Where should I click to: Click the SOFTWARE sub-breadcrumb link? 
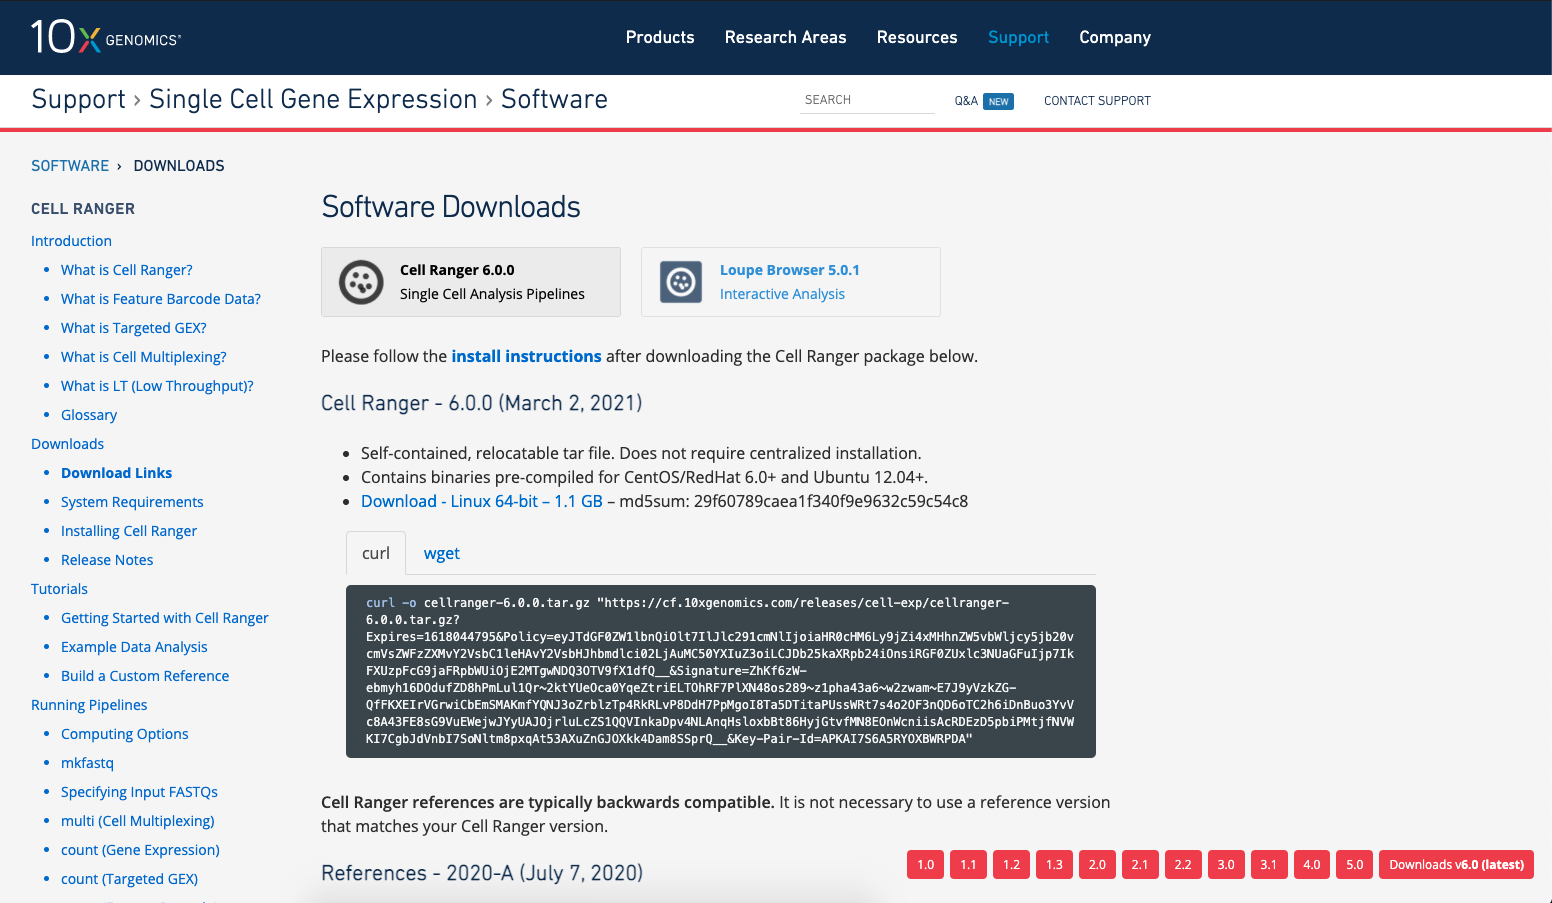[x=70, y=166]
